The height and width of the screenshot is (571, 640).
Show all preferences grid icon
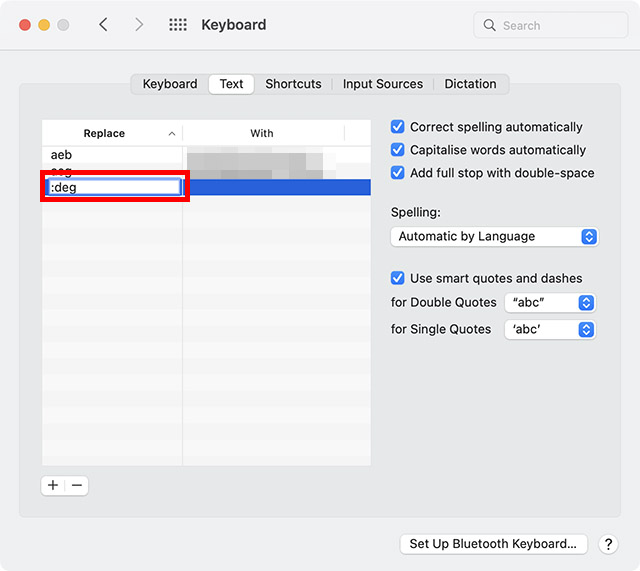tap(178, 25)
